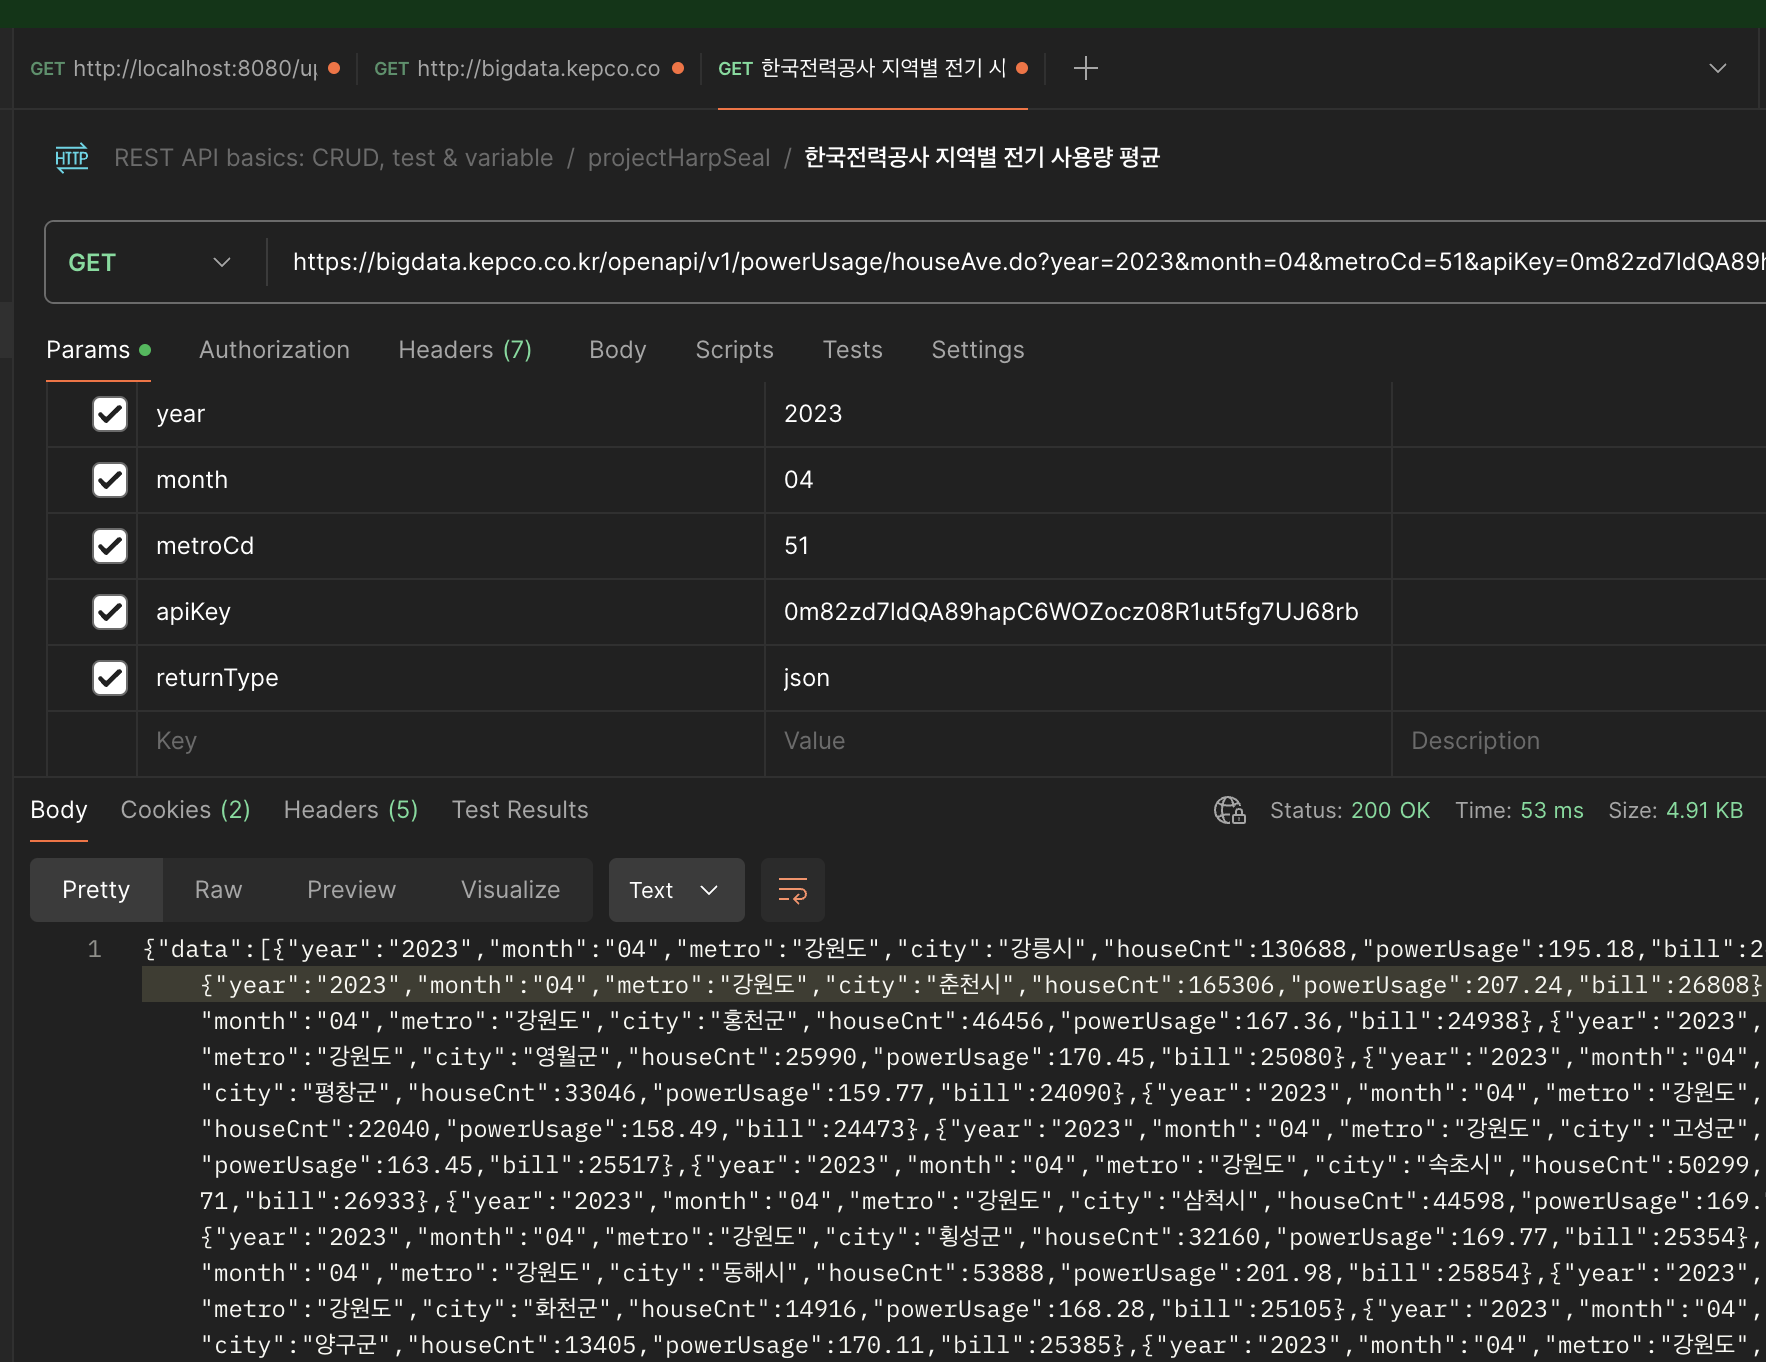Open a new request tab with plus icon
The image size is (1766, 1362).
[1085, 68]
